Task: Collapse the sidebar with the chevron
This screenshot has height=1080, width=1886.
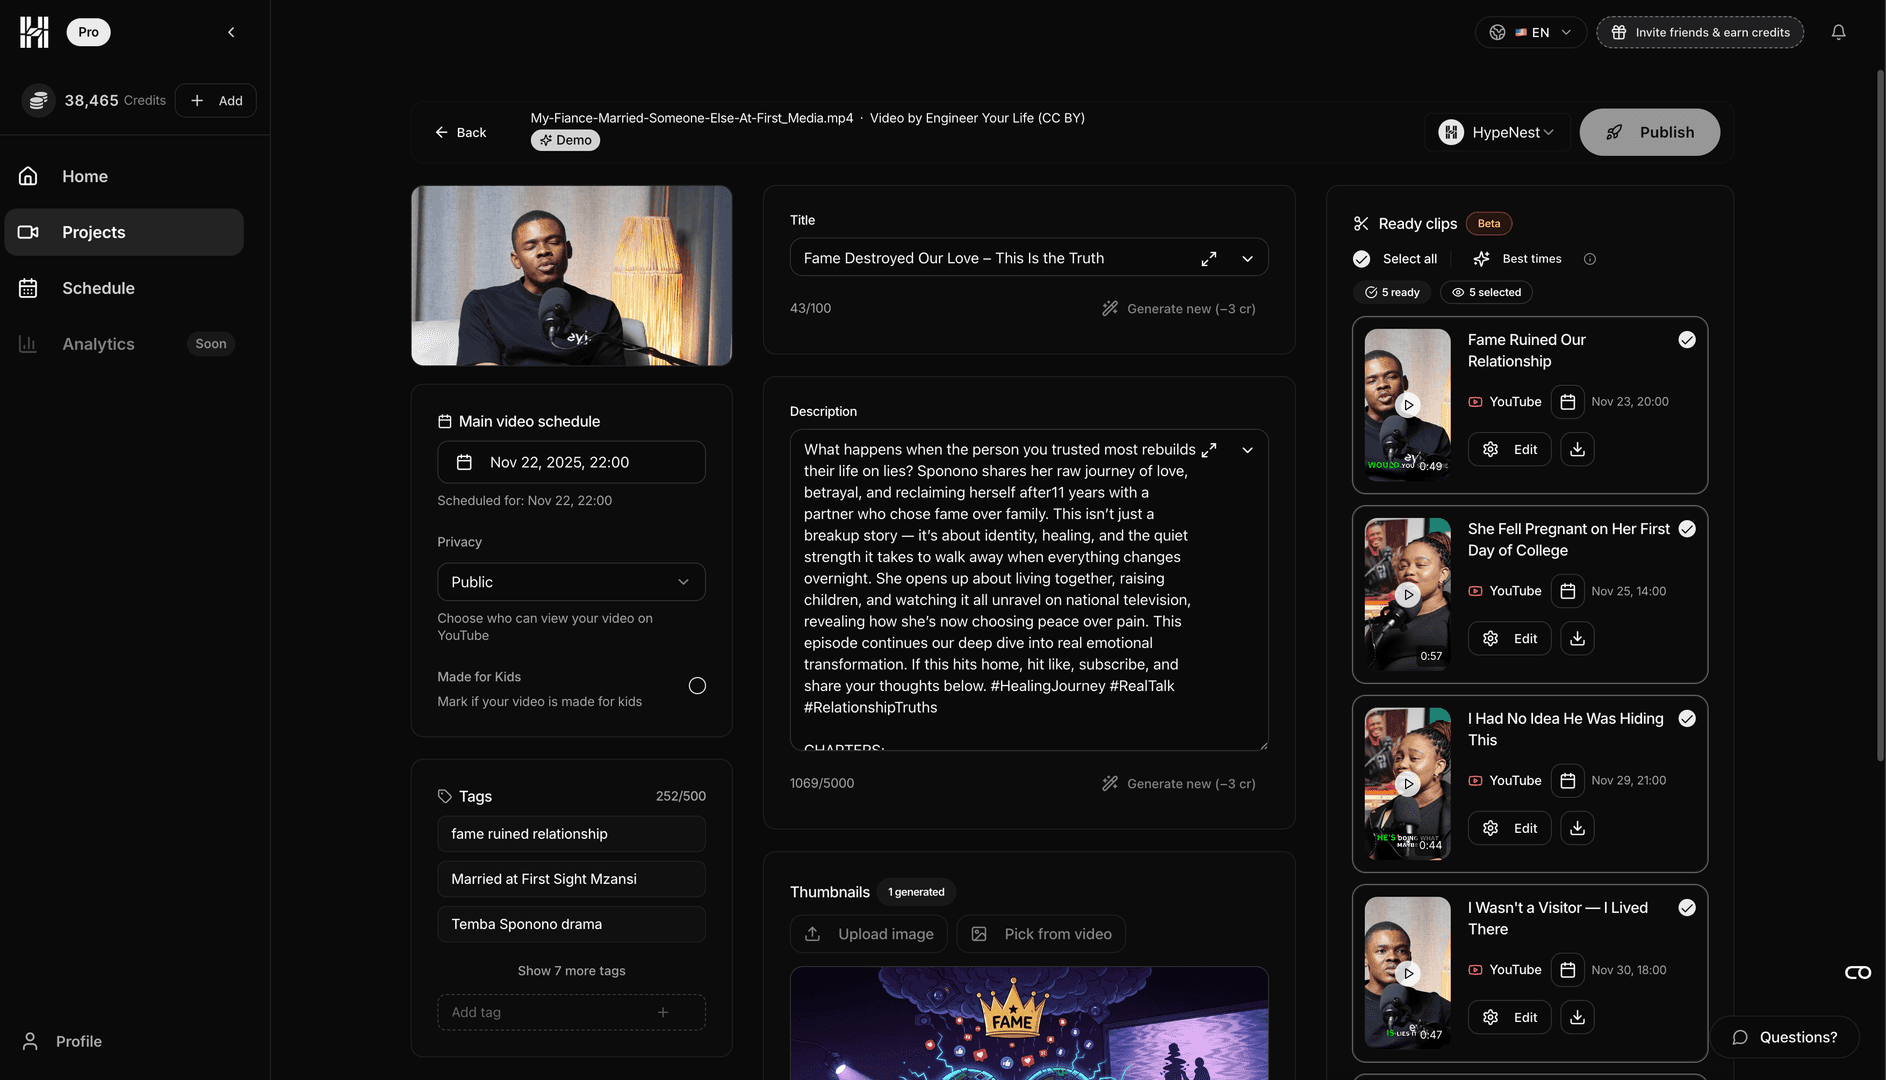Action: click(231, 32)
